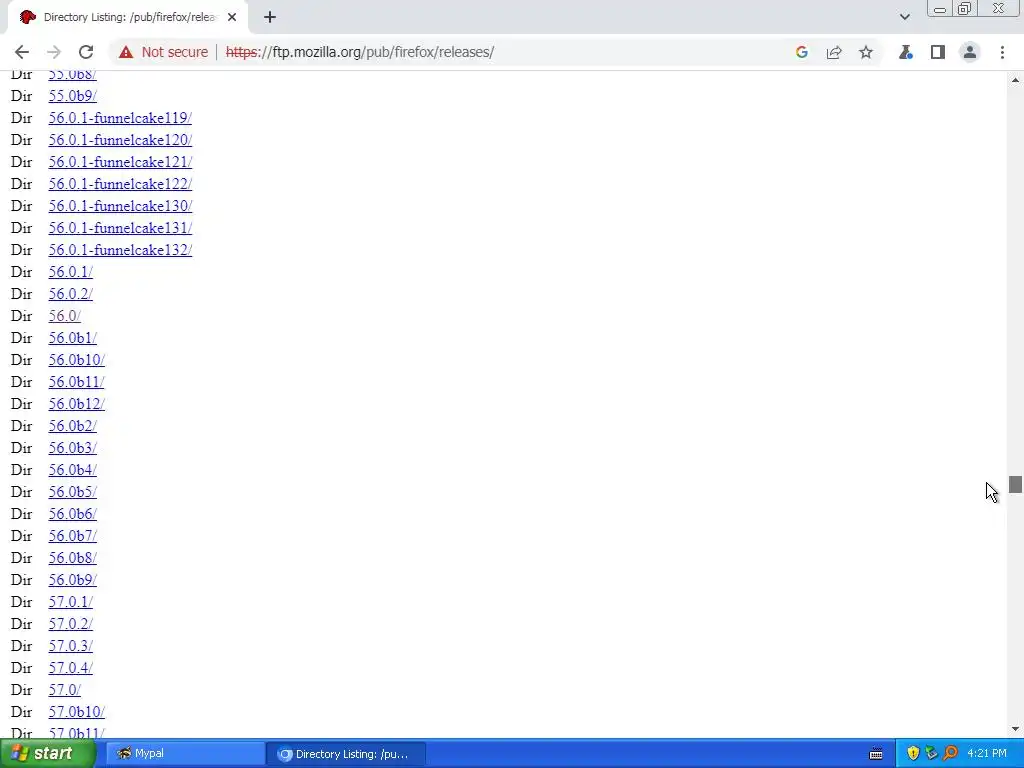Open the 57.0.1/ release folder
The width and height of the screenshot is (1024, 768).
point(71,601)
